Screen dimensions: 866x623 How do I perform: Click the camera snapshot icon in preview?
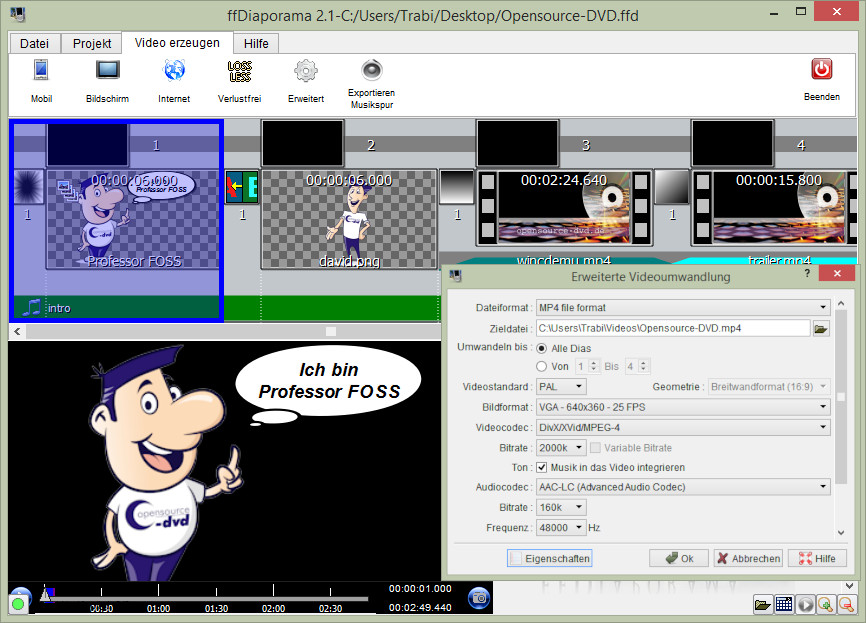(x=479, y=598)
